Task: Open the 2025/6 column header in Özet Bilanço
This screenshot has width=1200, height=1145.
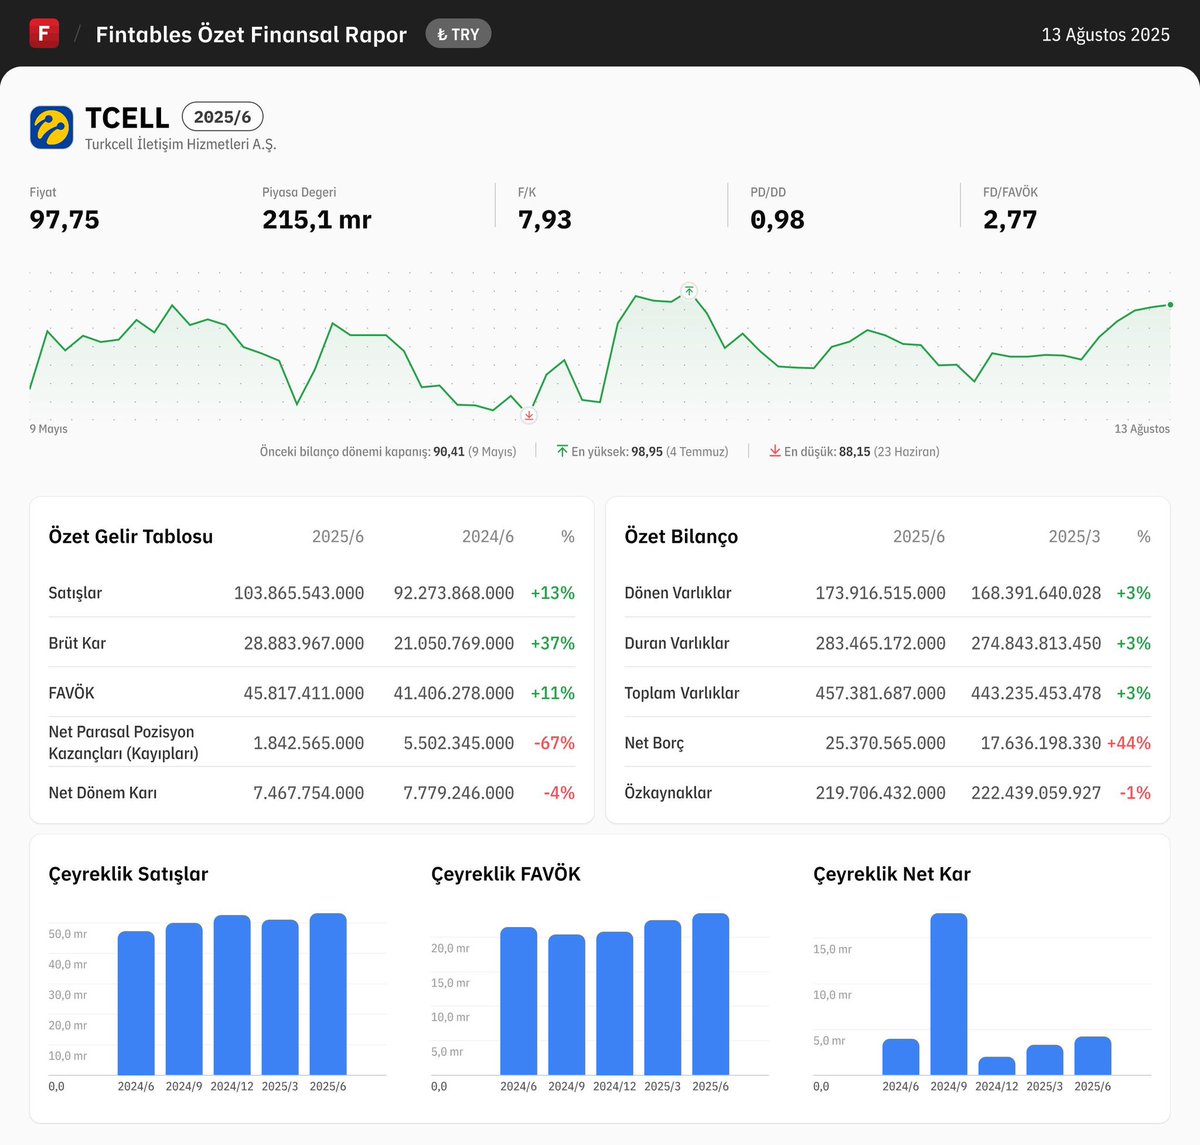Action: click(x=918, y=536)
